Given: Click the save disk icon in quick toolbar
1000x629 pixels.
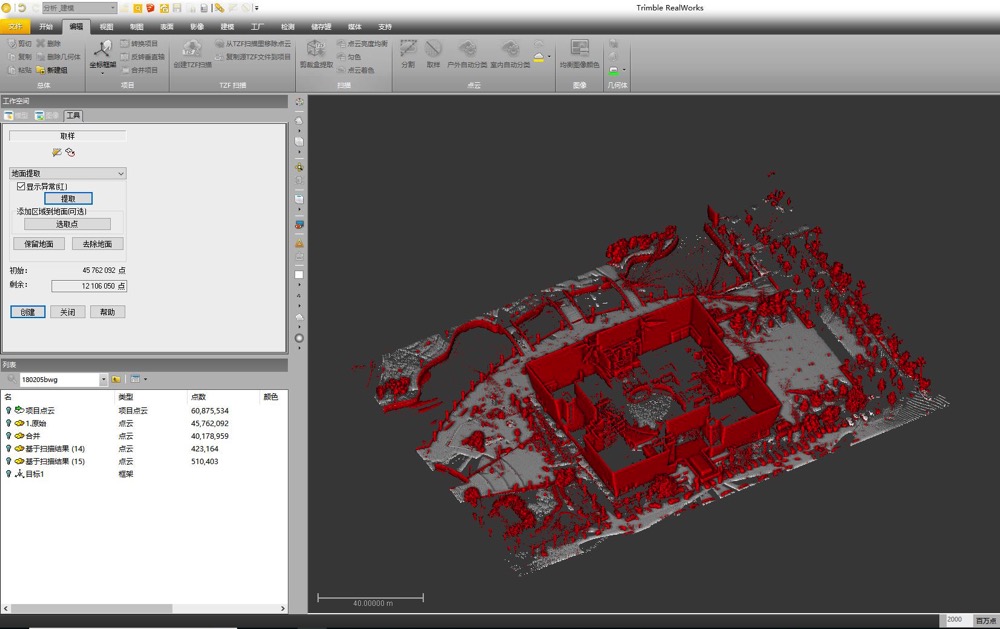Looking at the screenshot, I should (177, 8).
